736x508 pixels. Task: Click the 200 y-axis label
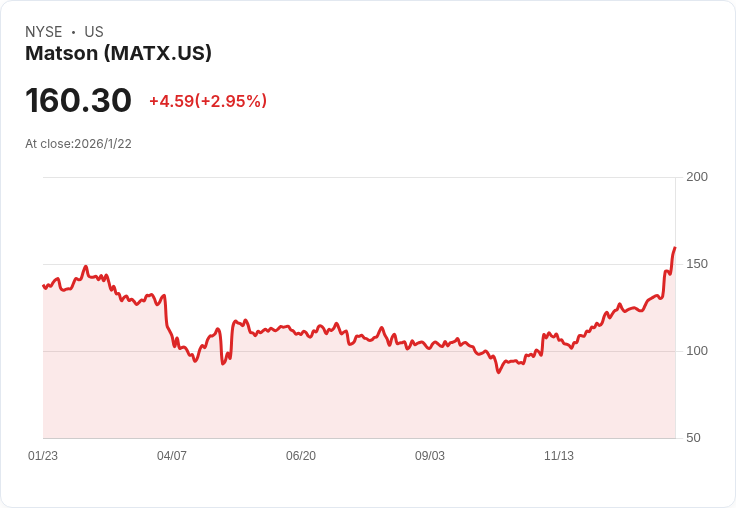tap(697, 177)
